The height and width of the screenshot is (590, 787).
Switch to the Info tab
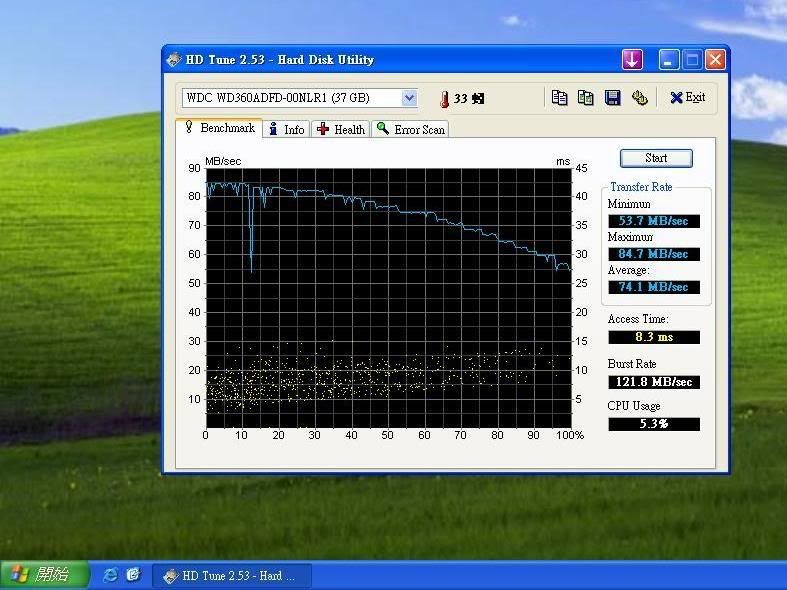(287, 129)
